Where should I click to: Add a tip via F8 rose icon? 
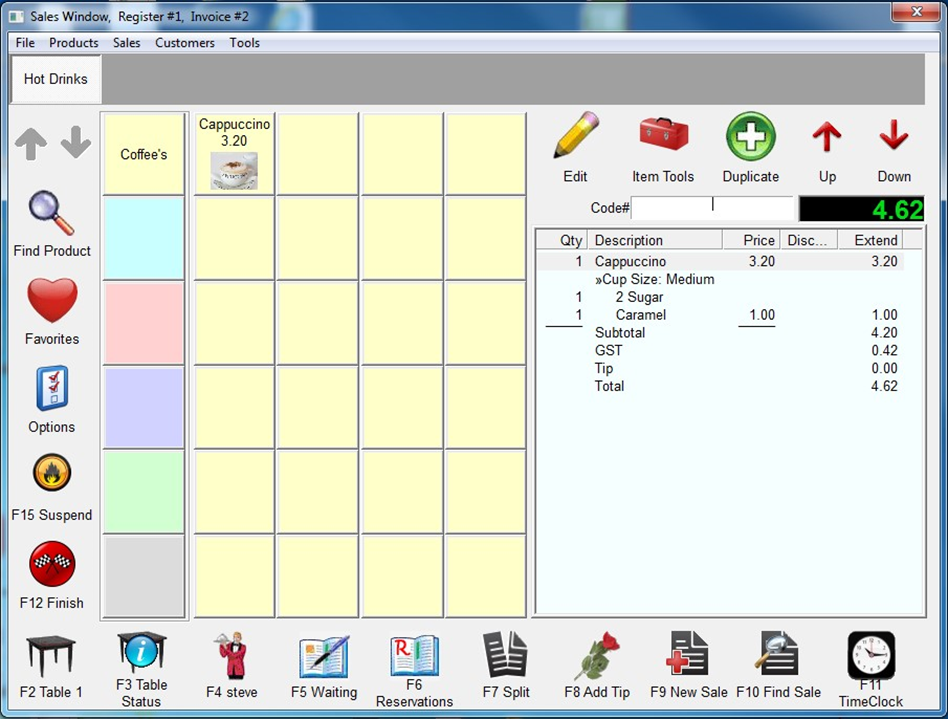coord(597,657)
